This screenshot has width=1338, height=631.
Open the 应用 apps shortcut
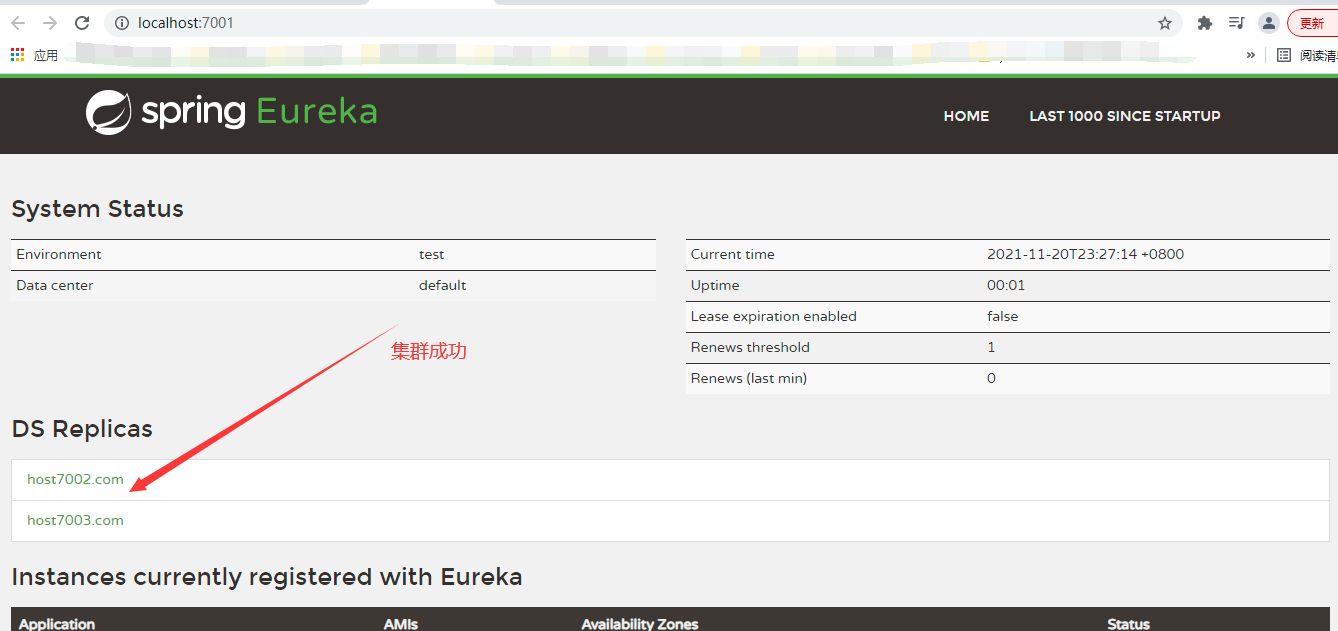tap(35, 55)
